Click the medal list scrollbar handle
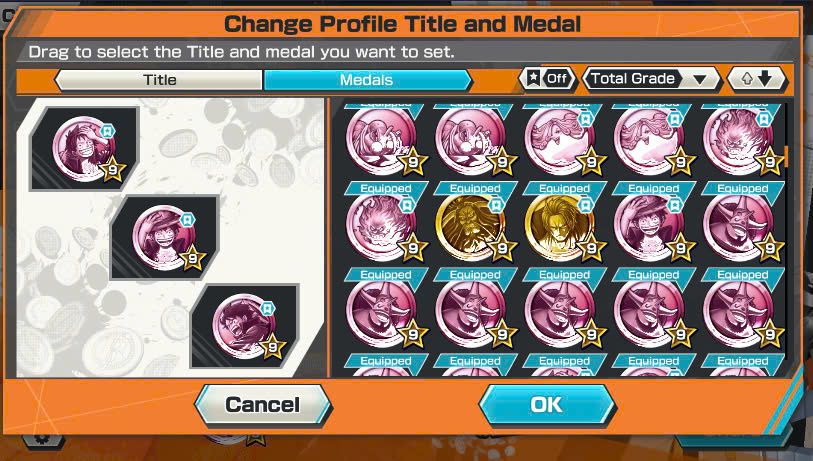The height and width of the screenshot is (461, 813). [787, 157]
